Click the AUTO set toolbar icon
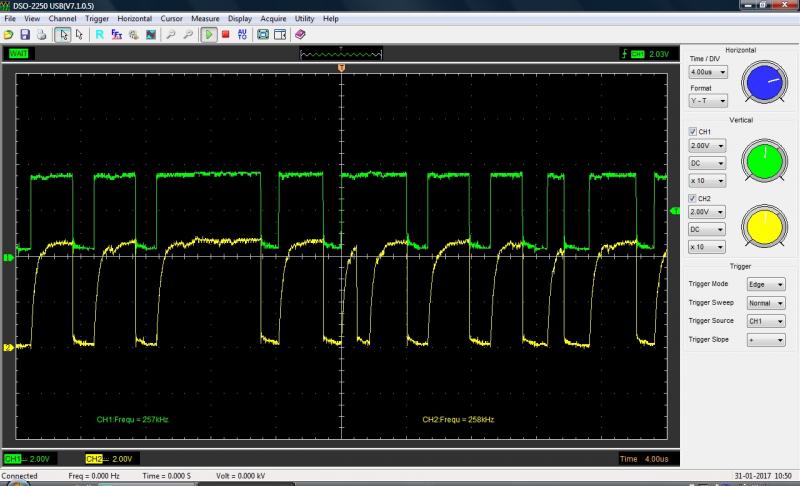This screenshot has width=800, height=486. click(x=242, y=34)
